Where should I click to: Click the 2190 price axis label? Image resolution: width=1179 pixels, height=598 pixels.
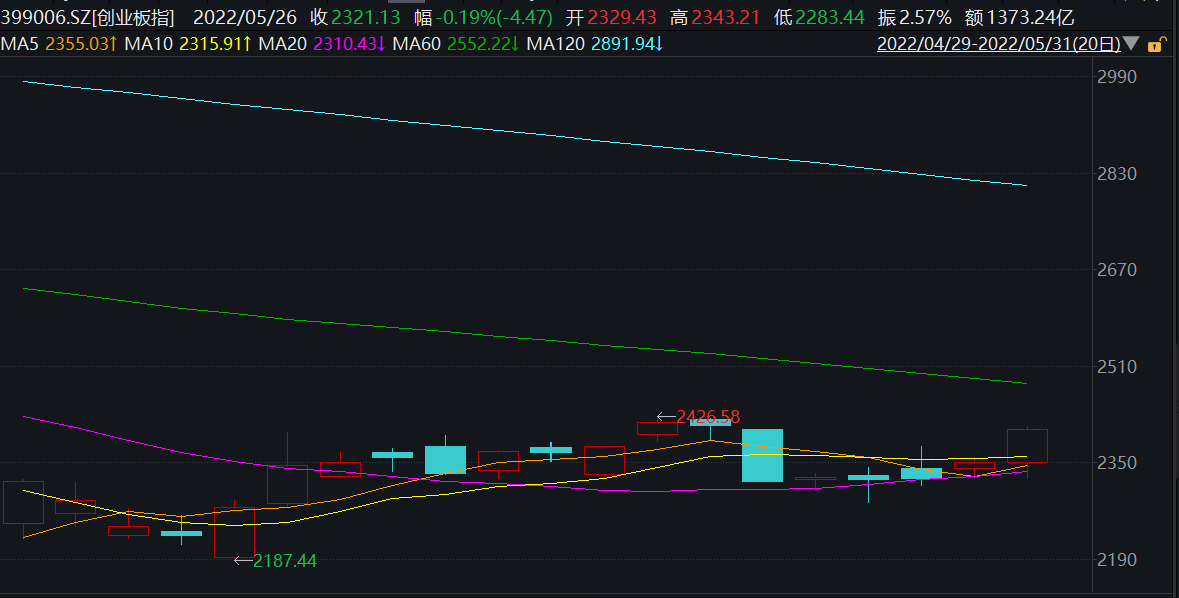[1118, 559]
